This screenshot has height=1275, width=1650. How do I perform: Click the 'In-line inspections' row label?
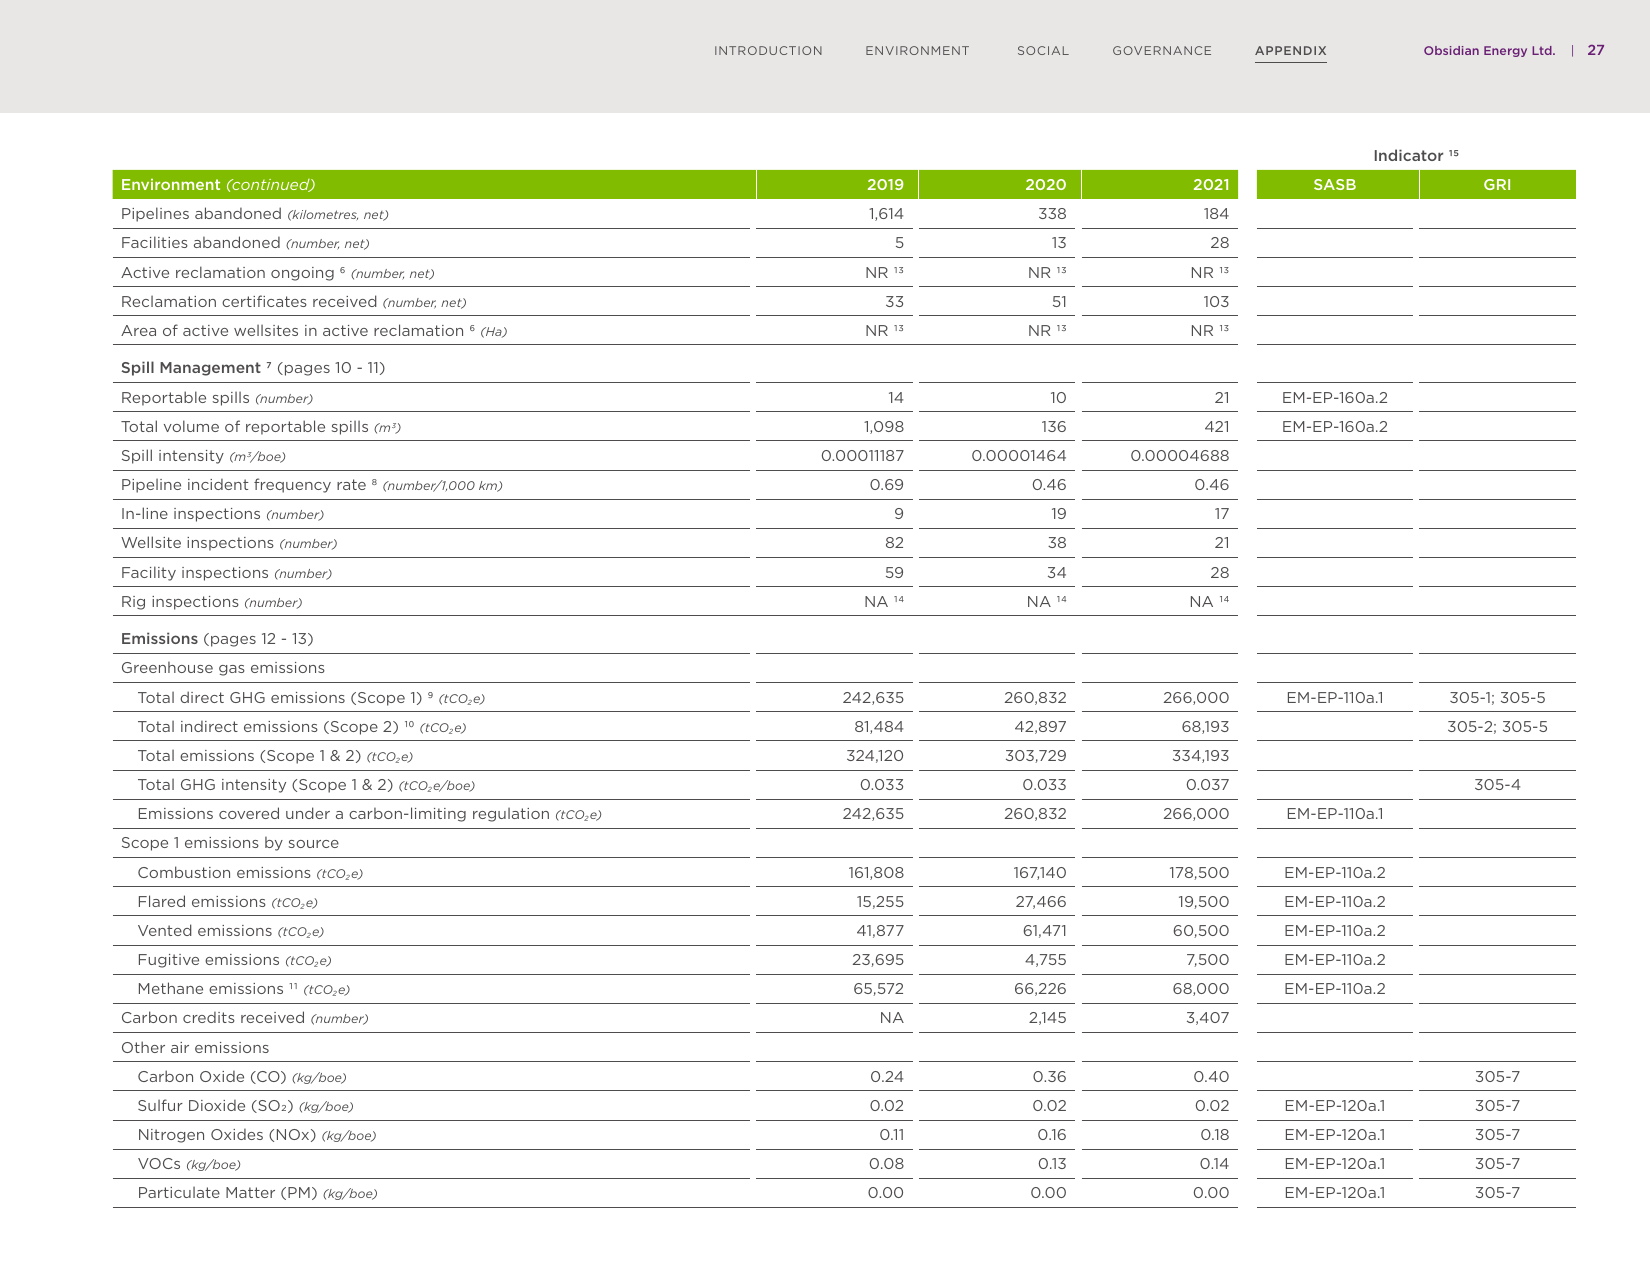point(222,514)
